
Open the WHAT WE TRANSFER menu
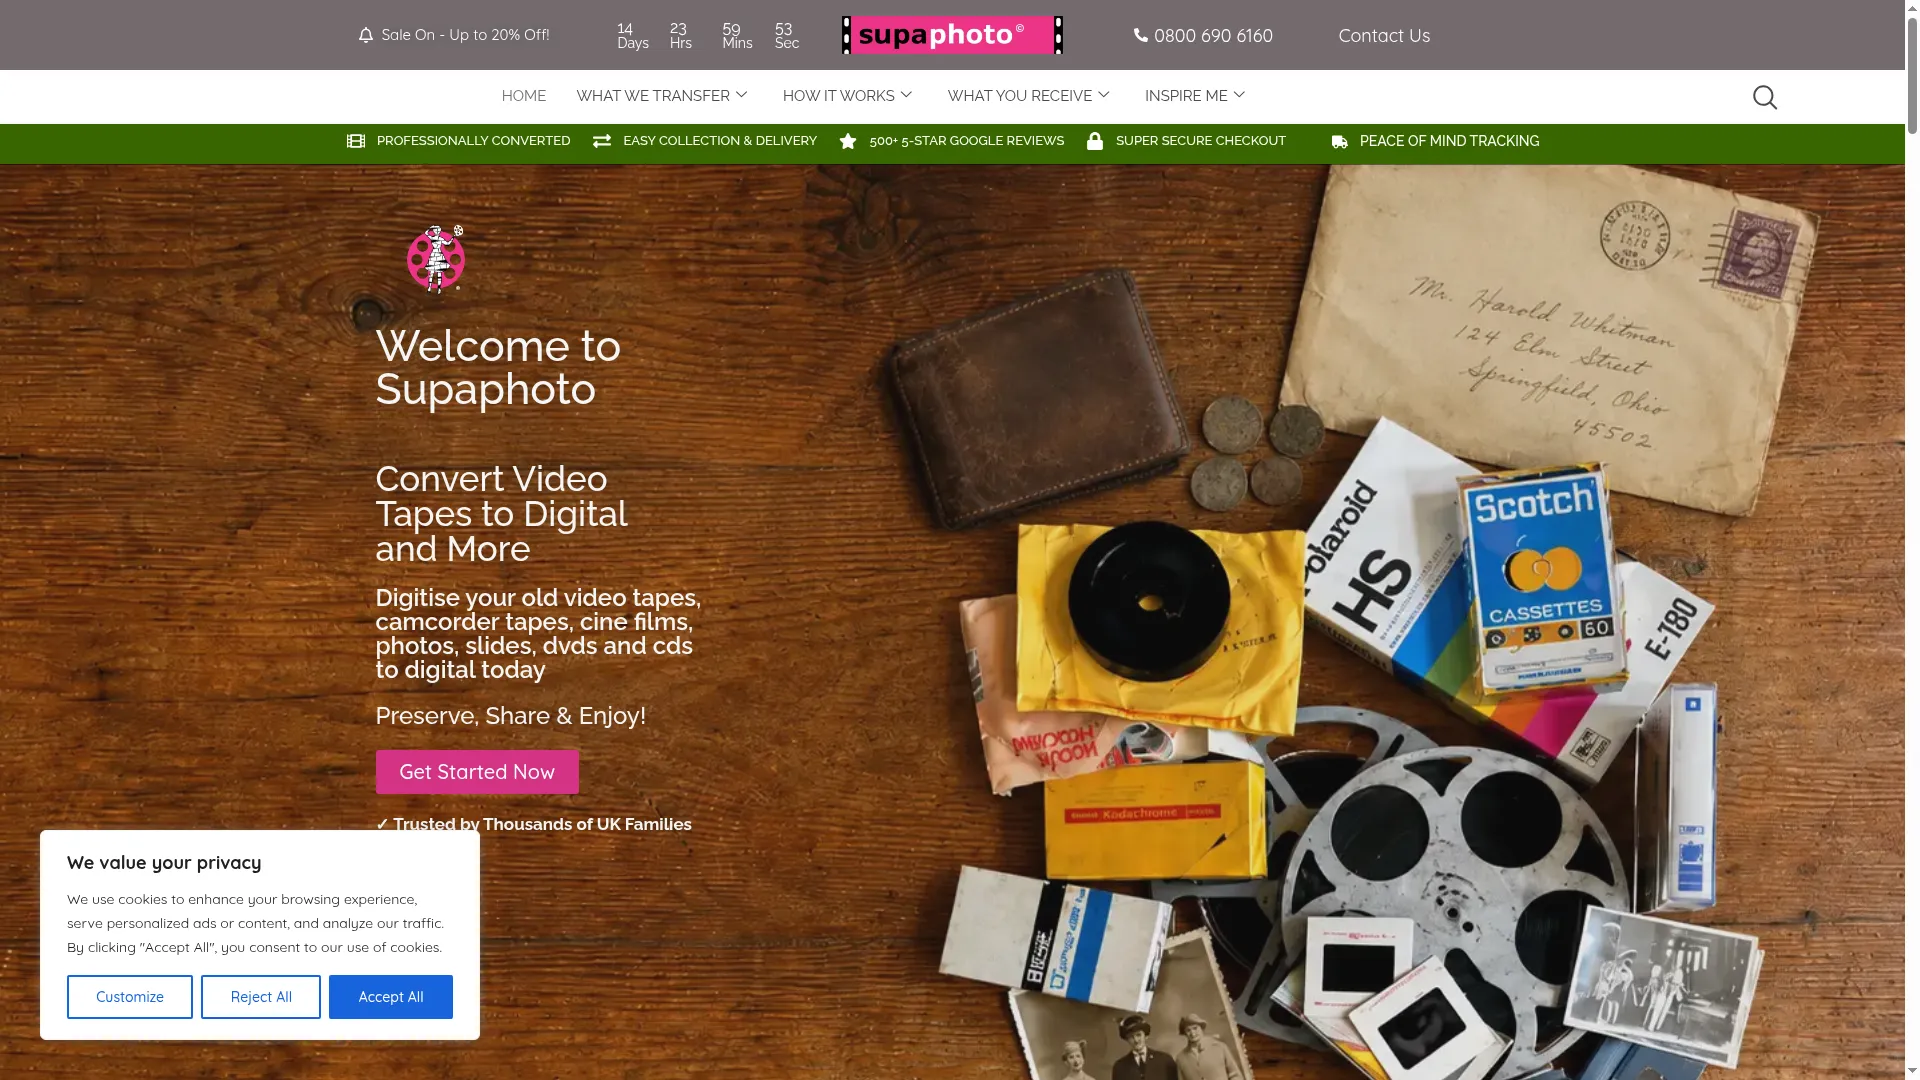point(653,96)
